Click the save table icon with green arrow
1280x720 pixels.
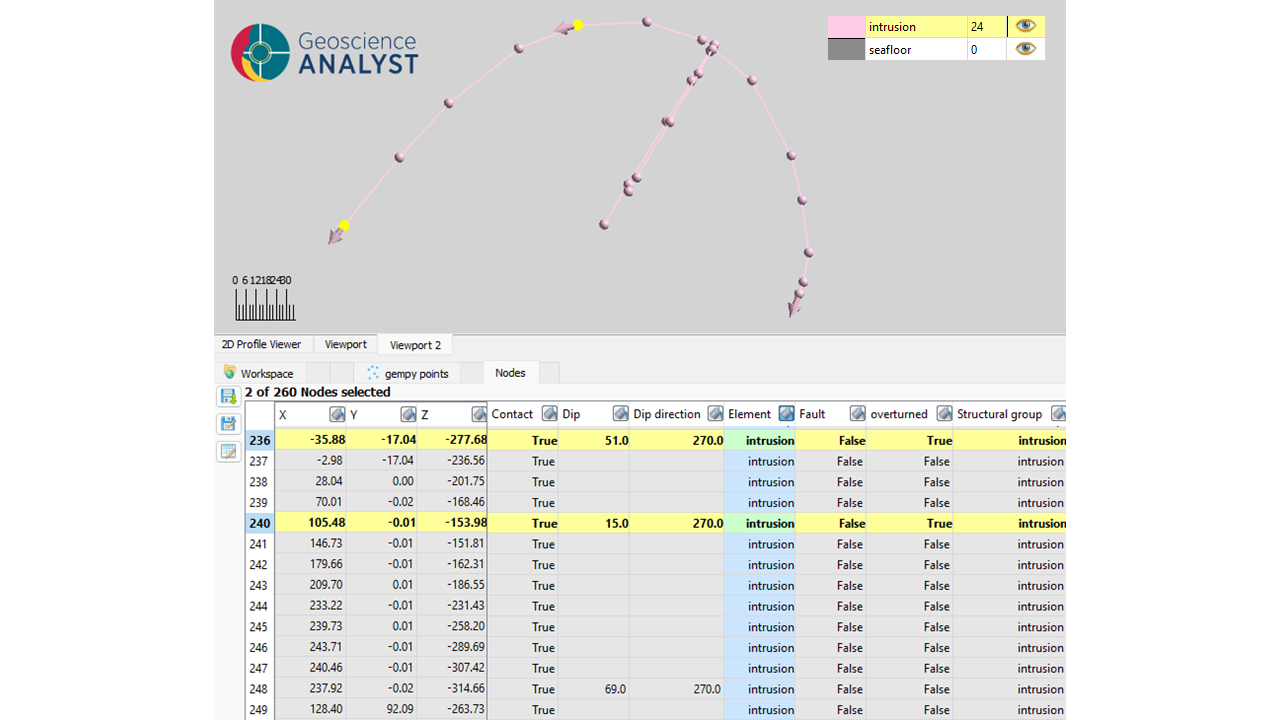pos(228,397)
